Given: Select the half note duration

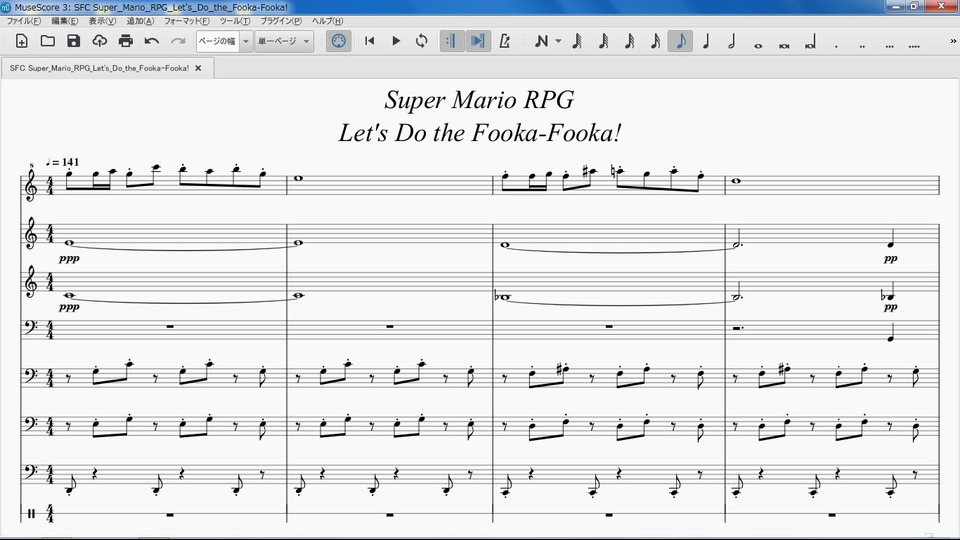Looking at the screenshot, I should click(x=732, y=41).
